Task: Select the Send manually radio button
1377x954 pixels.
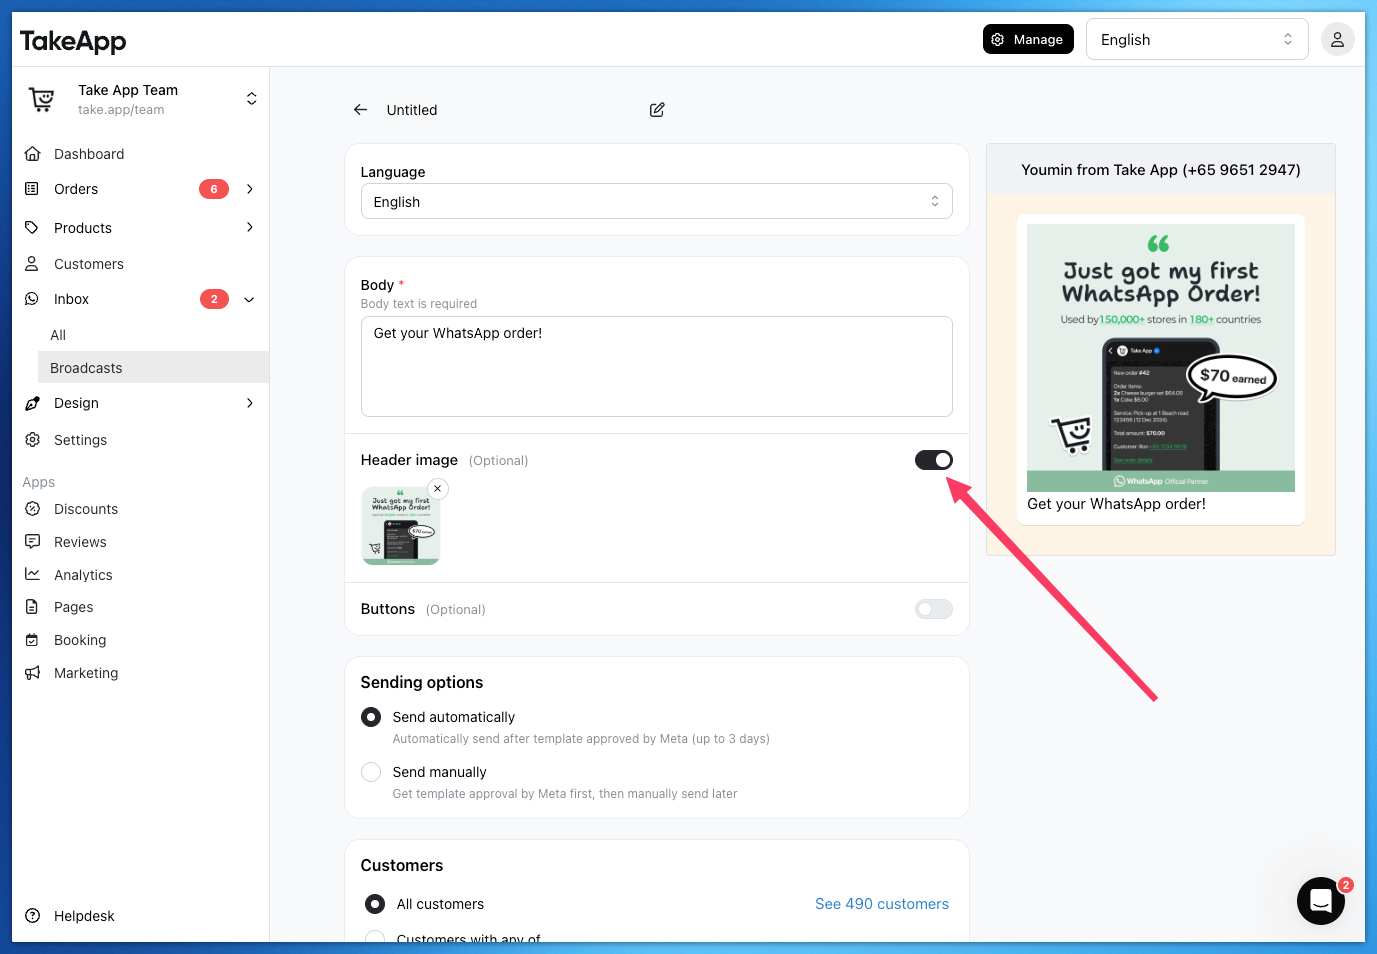Action: 371,772
